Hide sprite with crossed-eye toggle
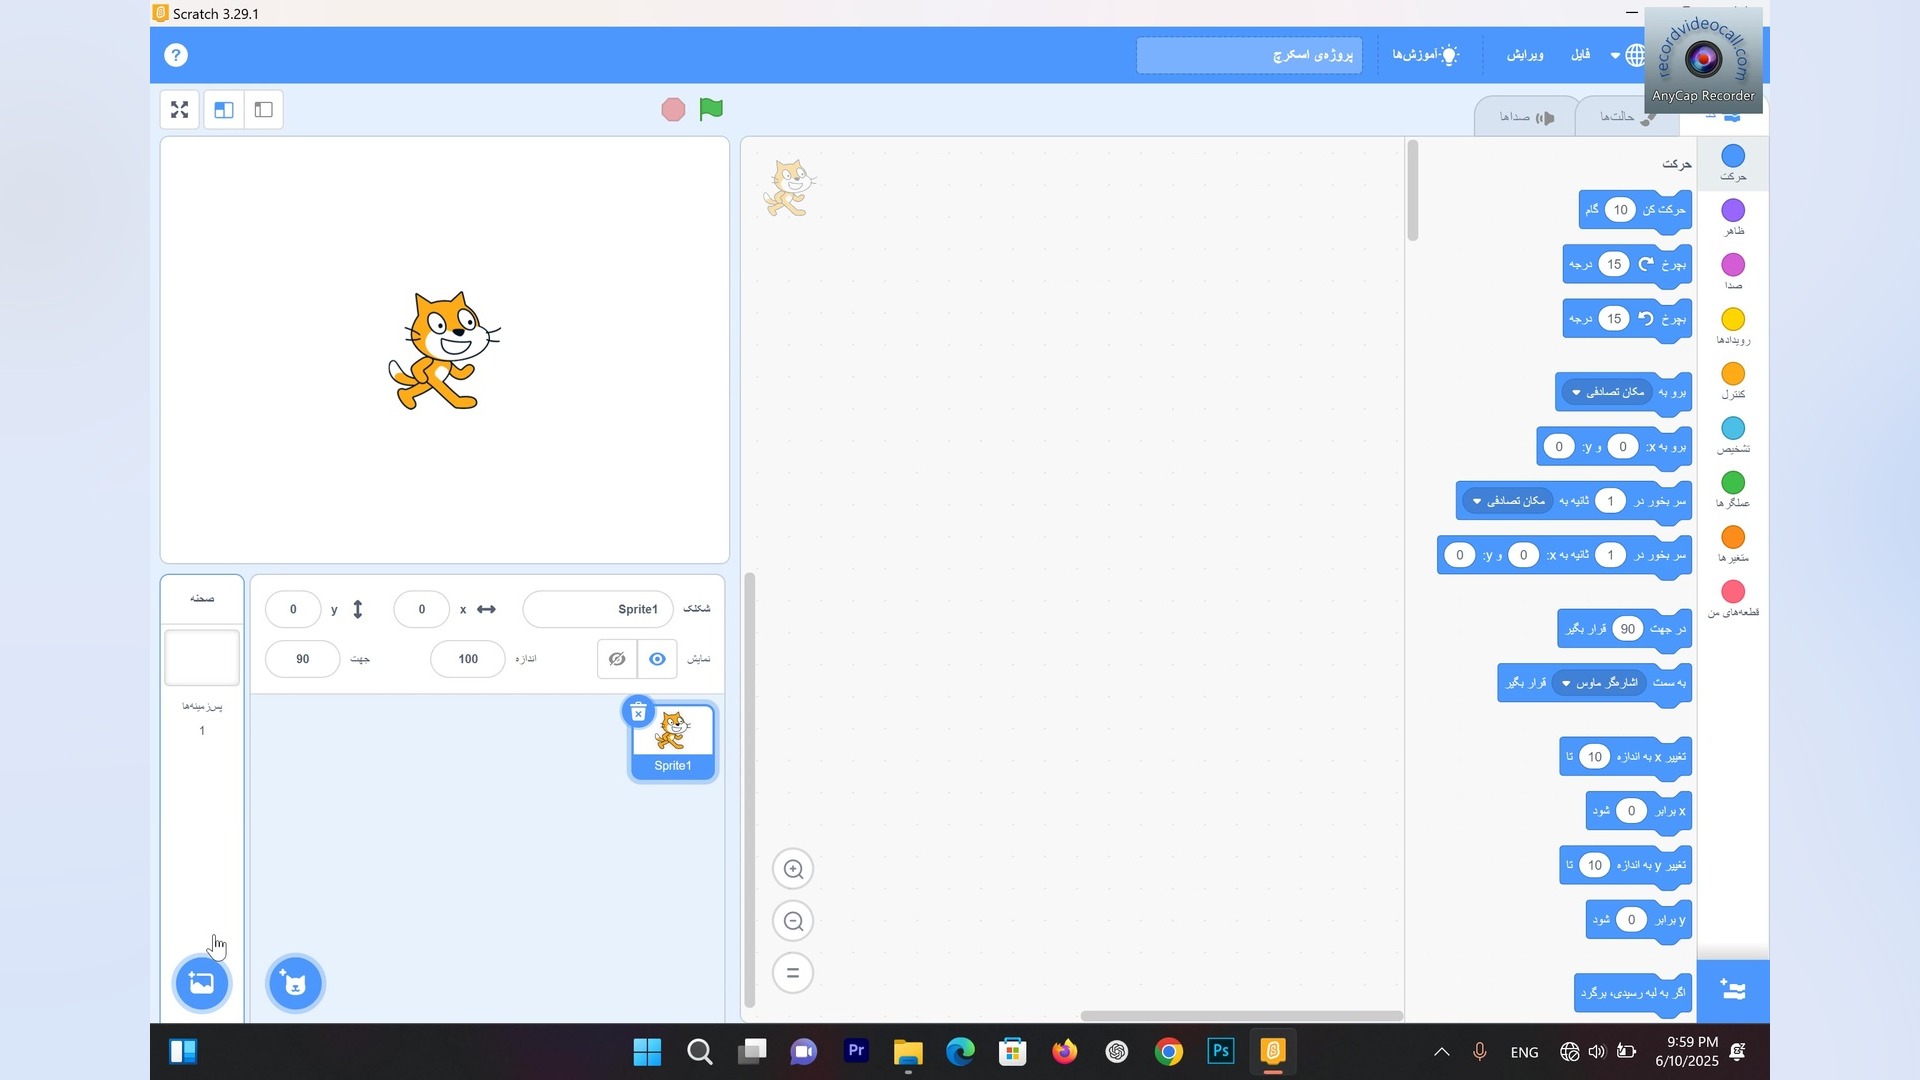The height and width of the screenshot is (1080, 1920). point(617,660)
